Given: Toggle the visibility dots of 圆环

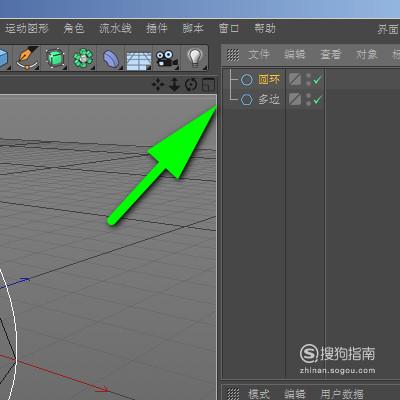Looking at the screenshot, I should 308,80.
